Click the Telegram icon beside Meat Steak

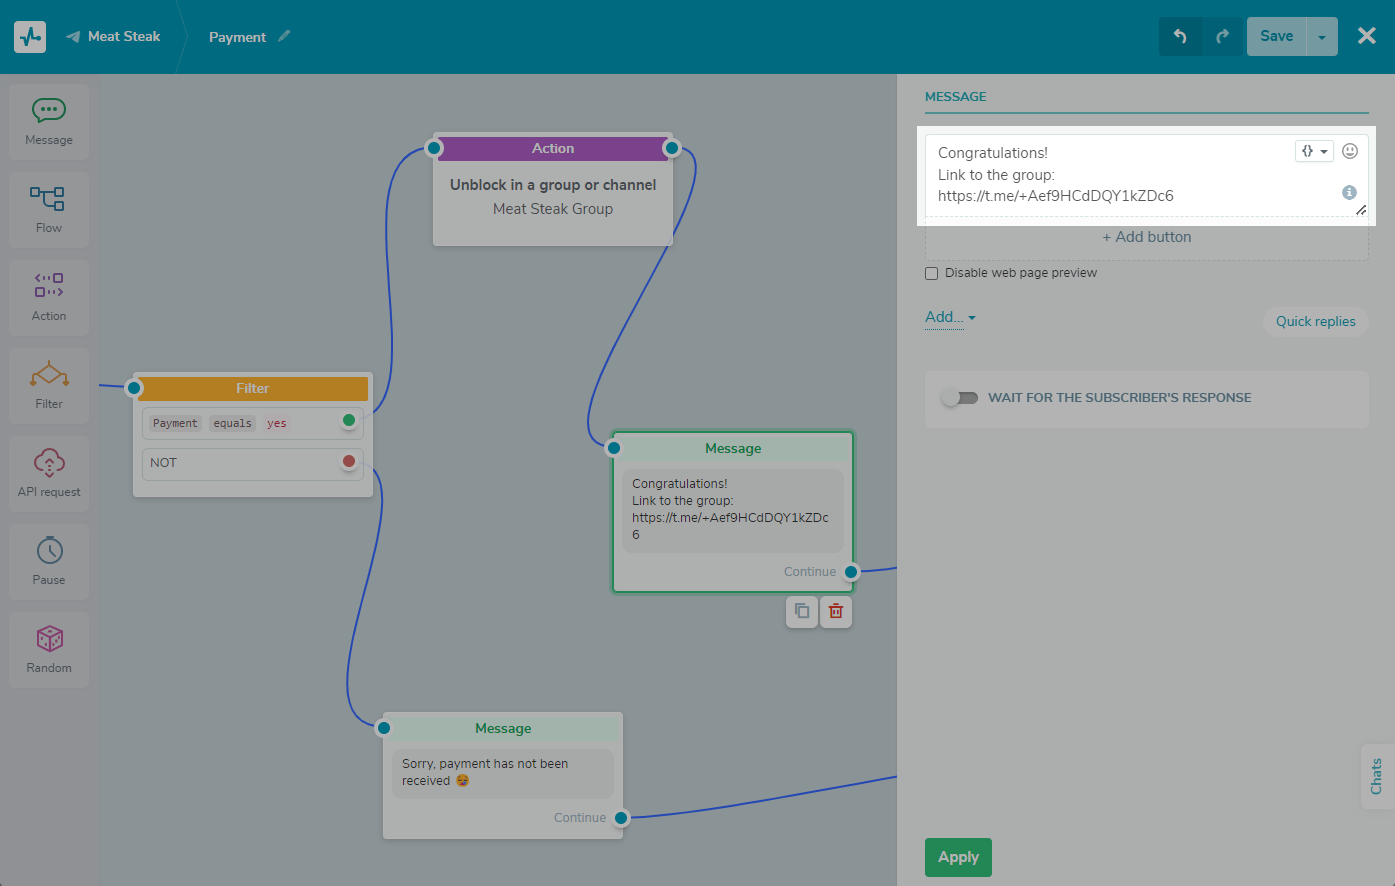(73, 37)
